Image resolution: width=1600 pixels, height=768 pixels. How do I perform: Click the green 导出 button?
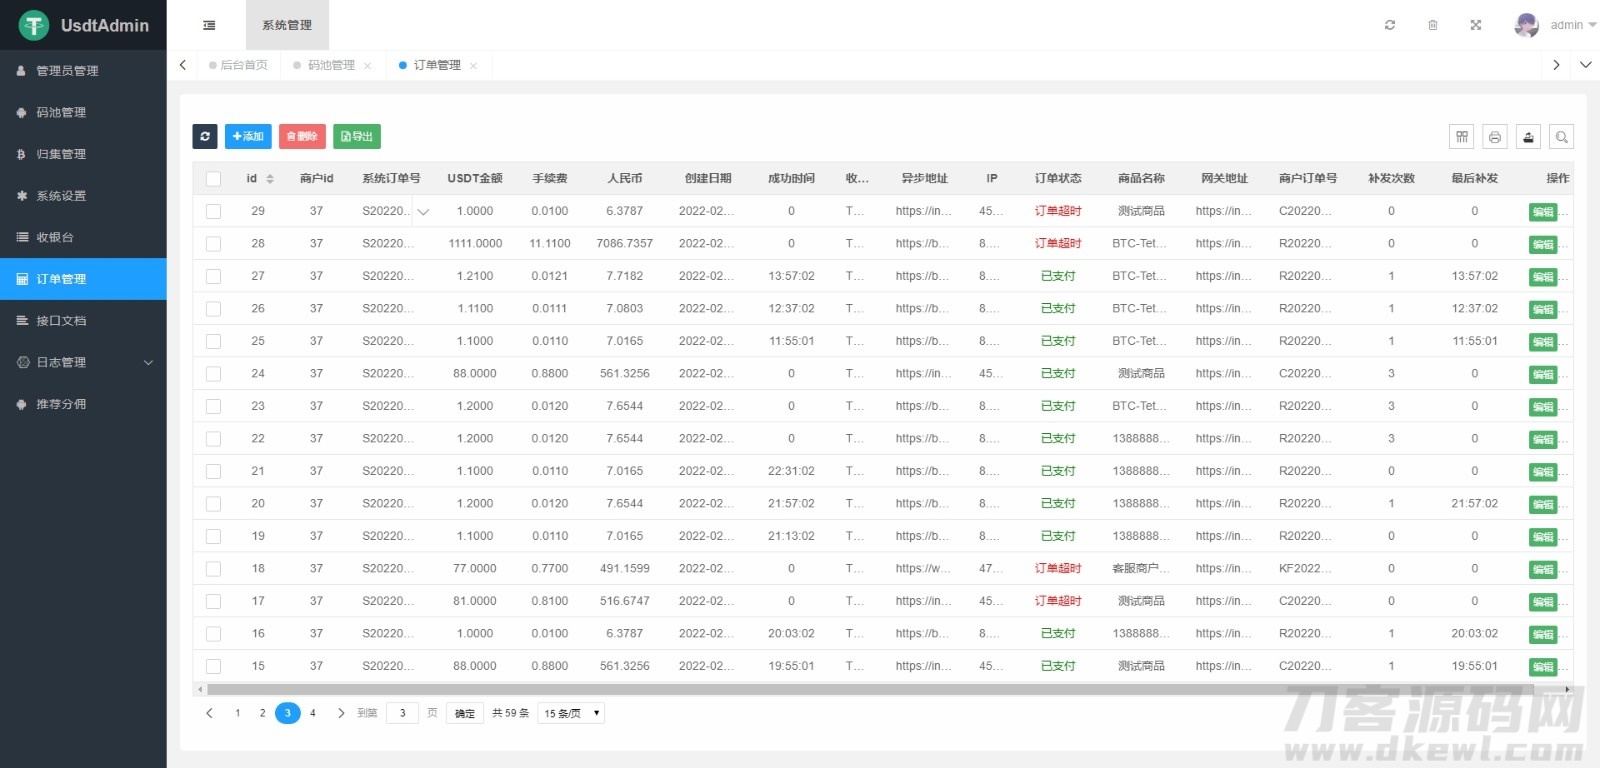coord(357,136)
